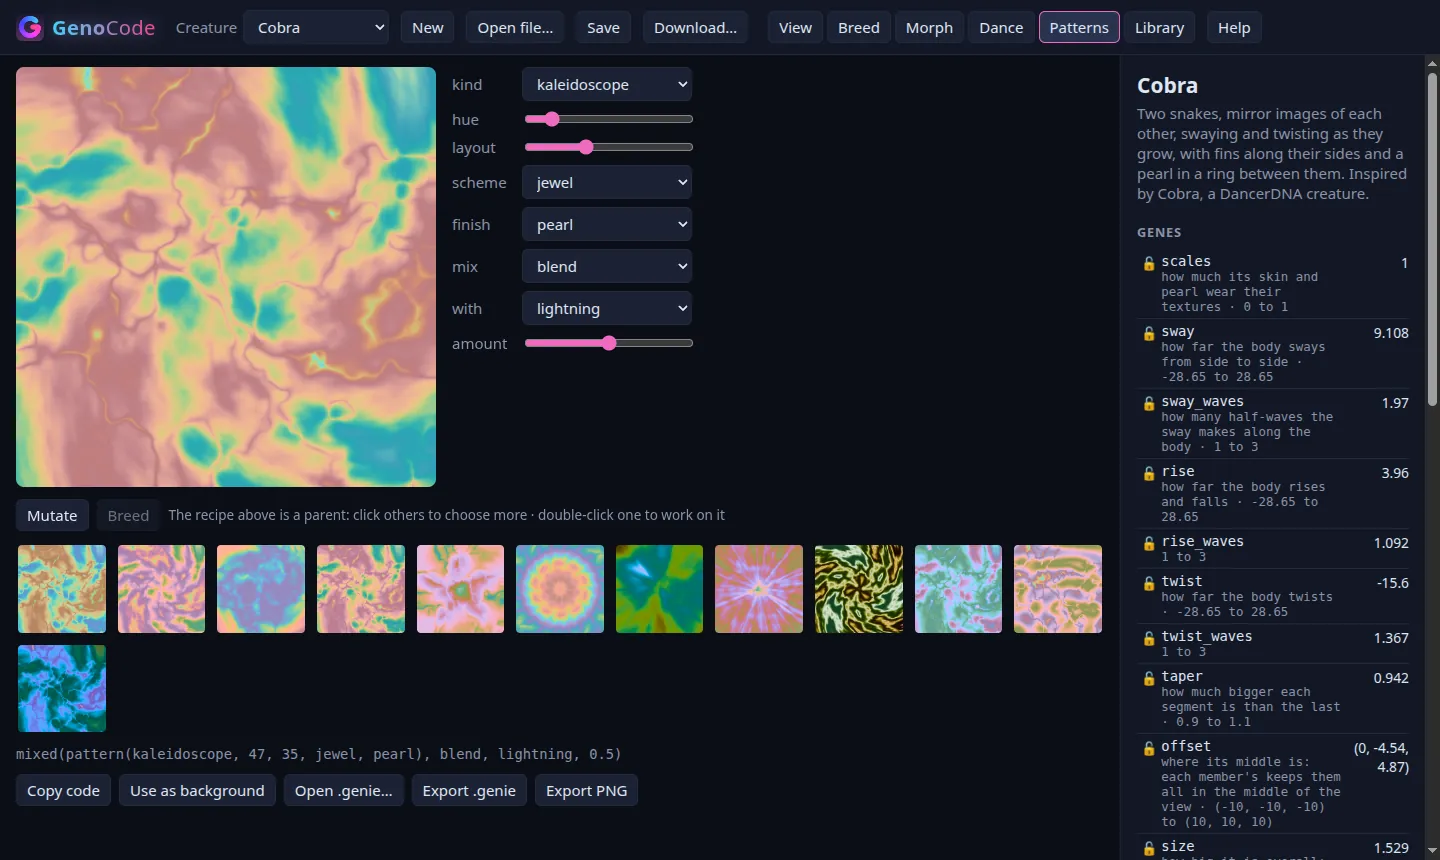Click the taper gene lock icon
This screenshot has width=1440, height=860.
pos(1149,679)
